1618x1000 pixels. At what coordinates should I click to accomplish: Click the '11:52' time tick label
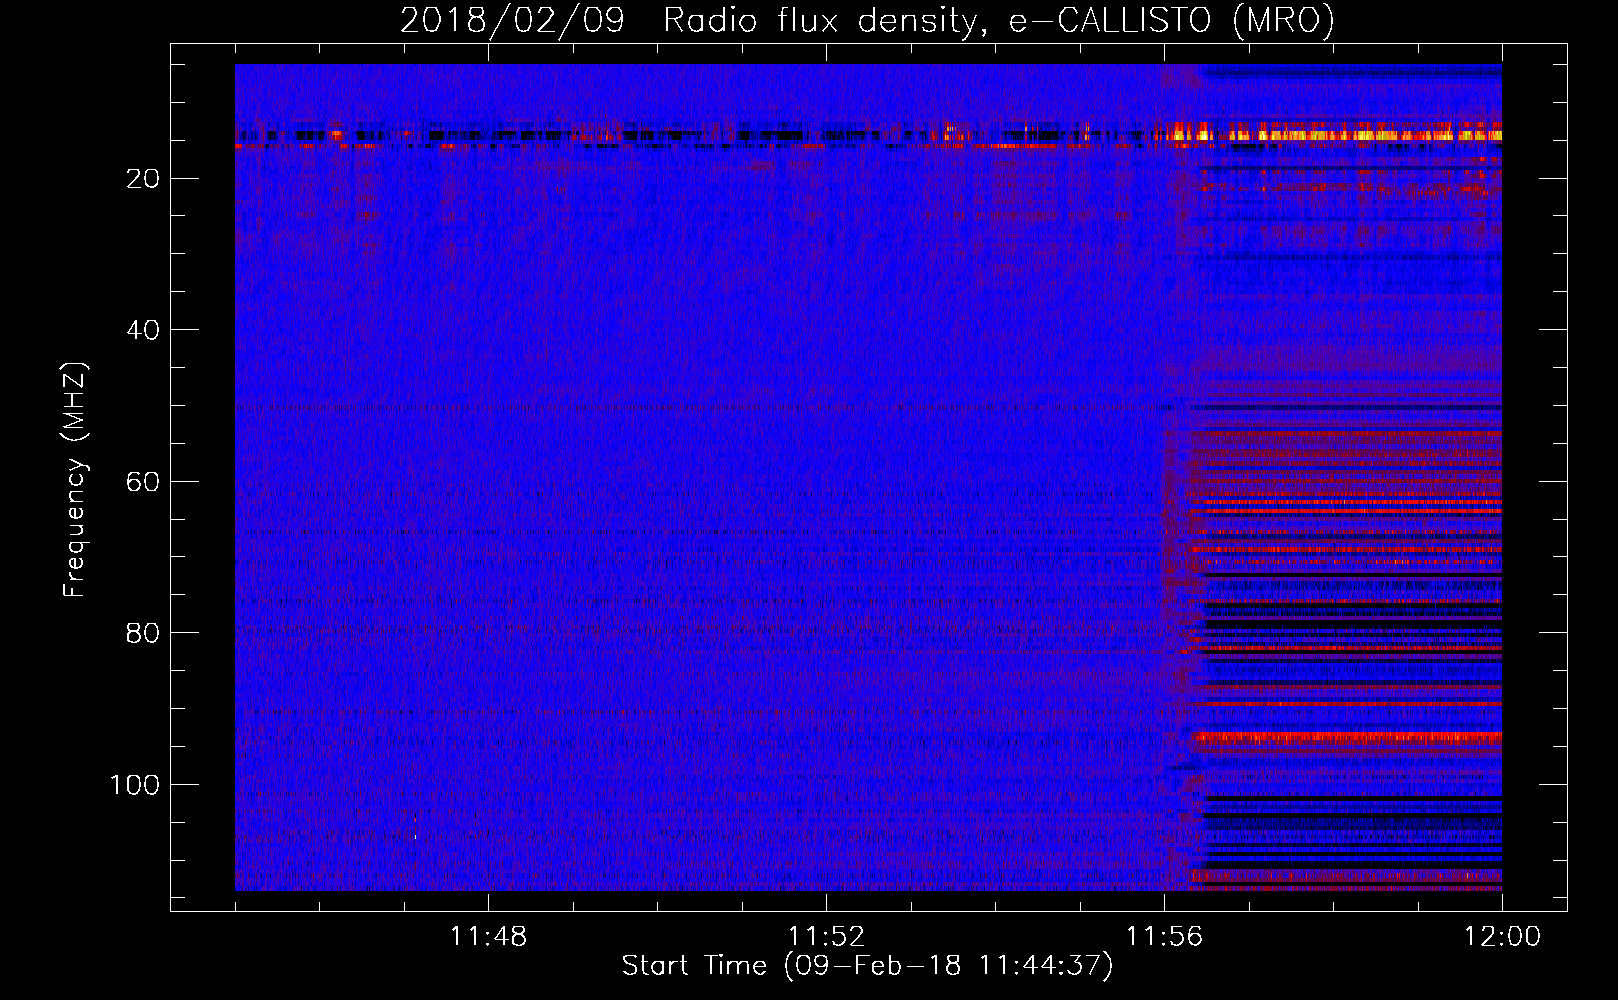(x=826, y=937)
